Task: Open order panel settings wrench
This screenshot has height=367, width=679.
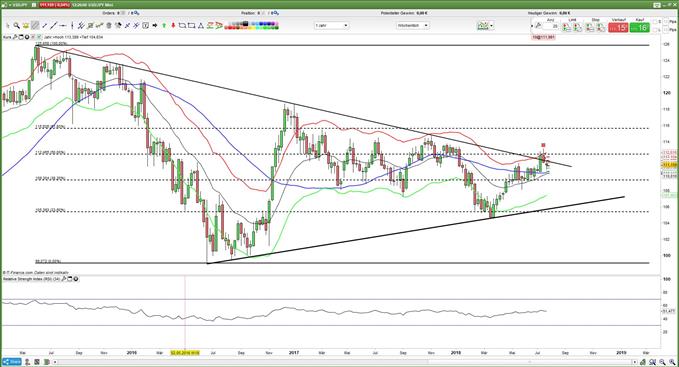Action: (538, 25)
